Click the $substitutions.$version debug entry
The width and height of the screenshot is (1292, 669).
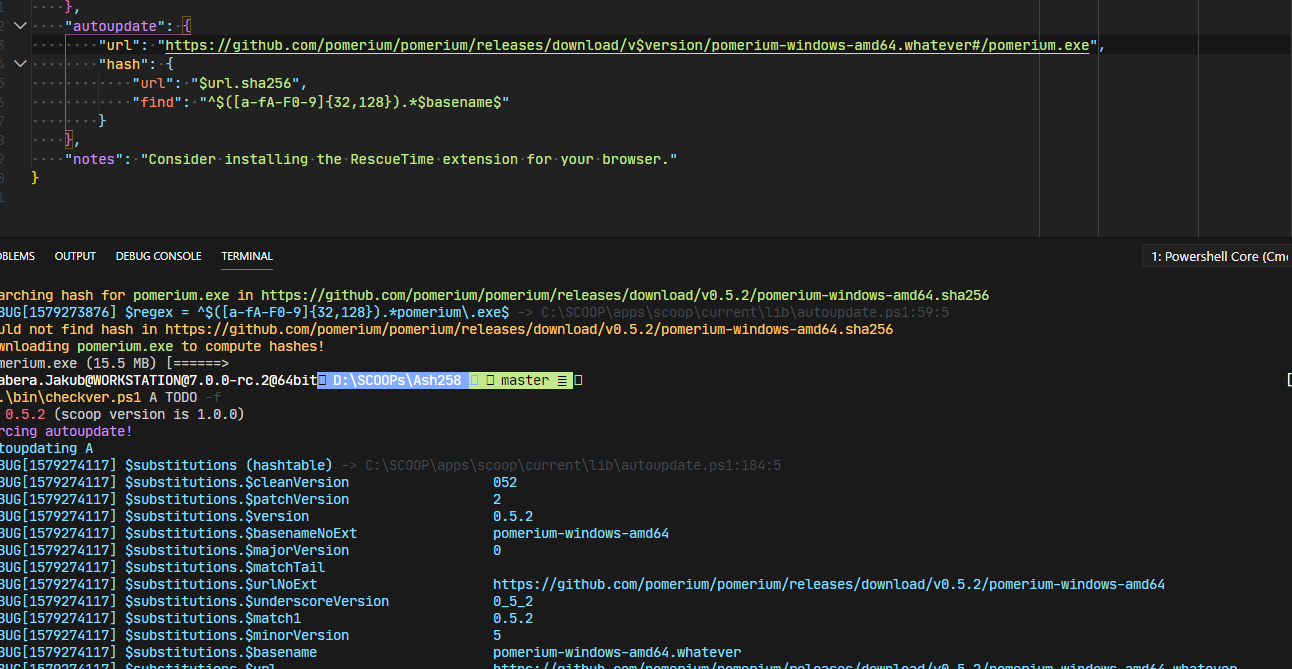pos(219,516)
